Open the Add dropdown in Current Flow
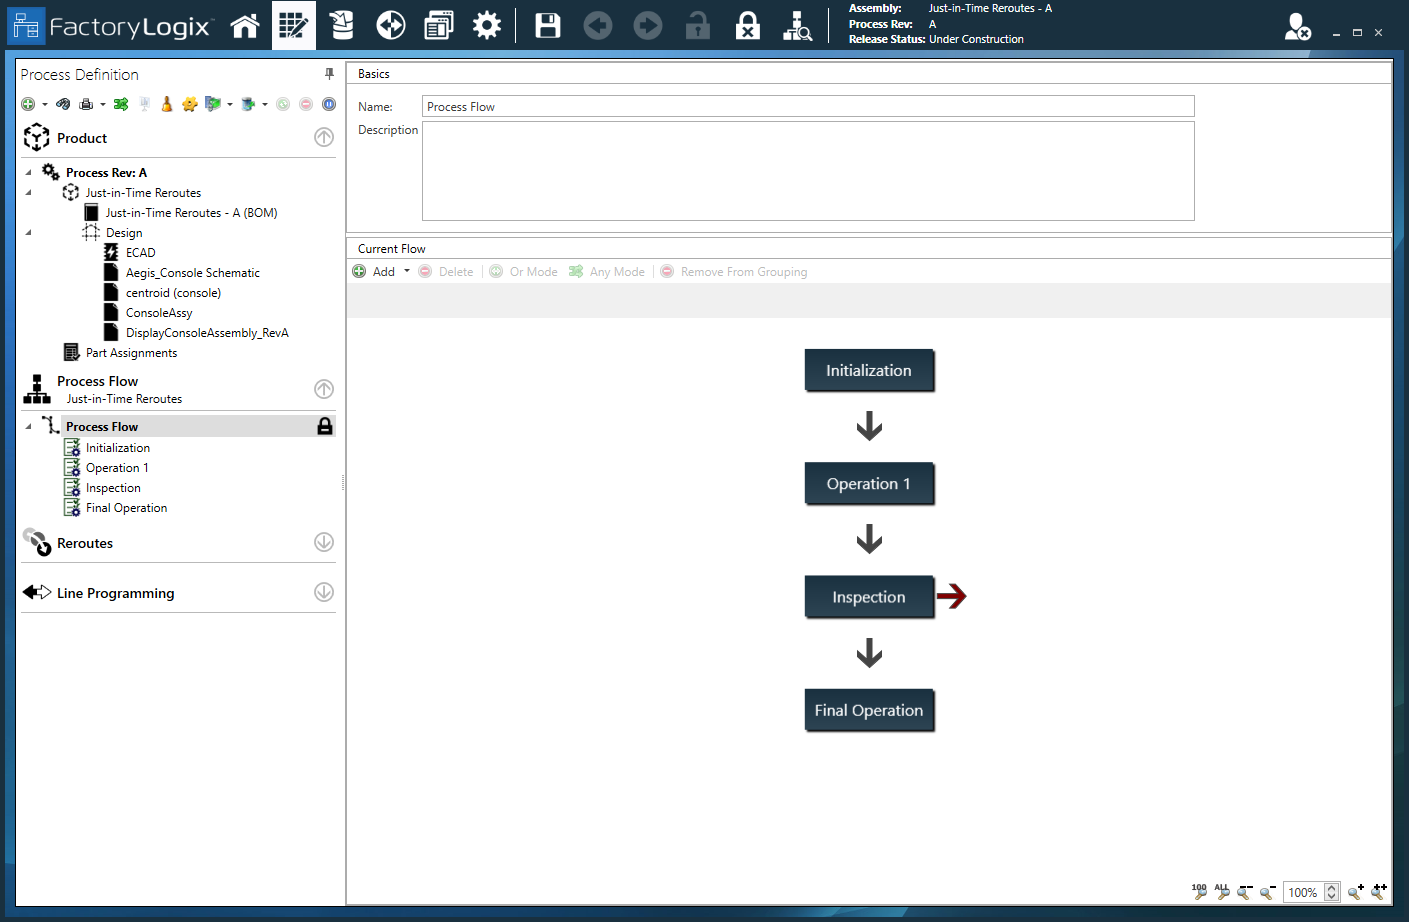This screenshot has width=1409, height=922. click(x=407, y=271)
